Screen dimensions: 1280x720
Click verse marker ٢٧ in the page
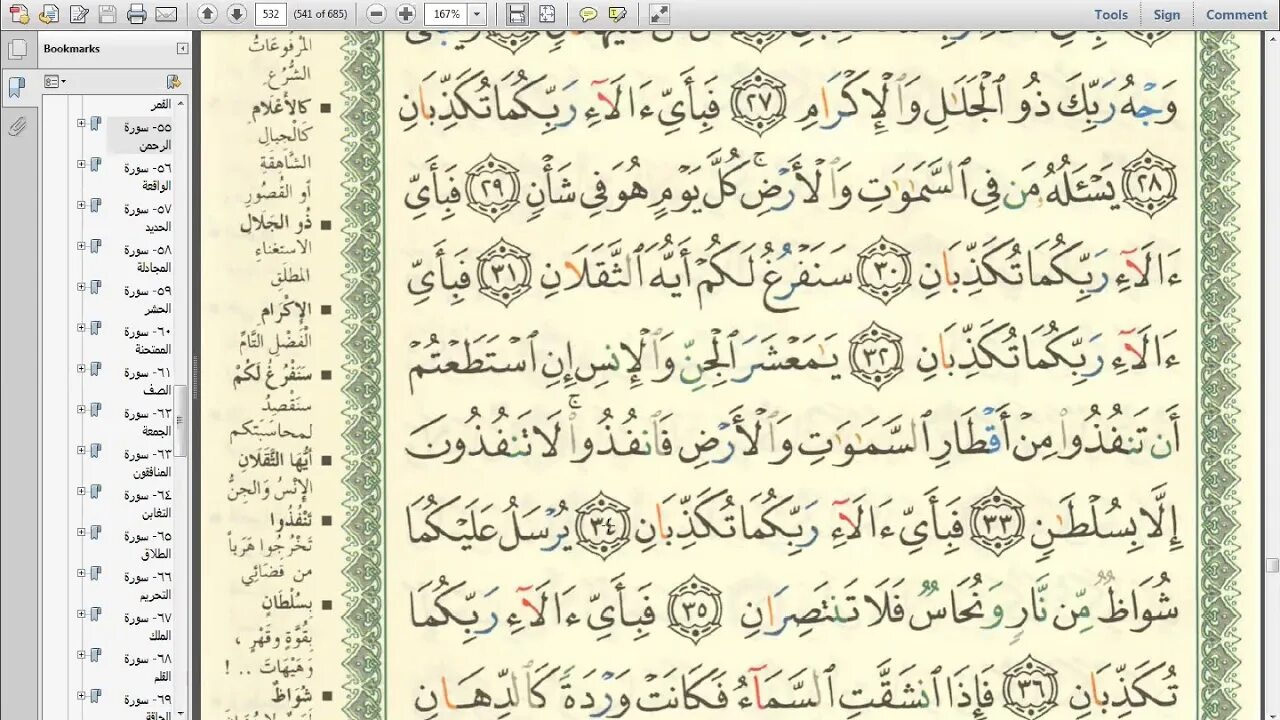click(x=757, y=103)
